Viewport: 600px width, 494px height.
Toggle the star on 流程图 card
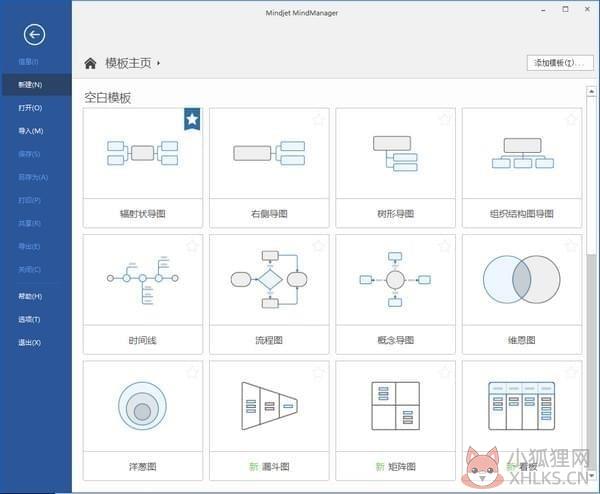[x=319, y=246]
